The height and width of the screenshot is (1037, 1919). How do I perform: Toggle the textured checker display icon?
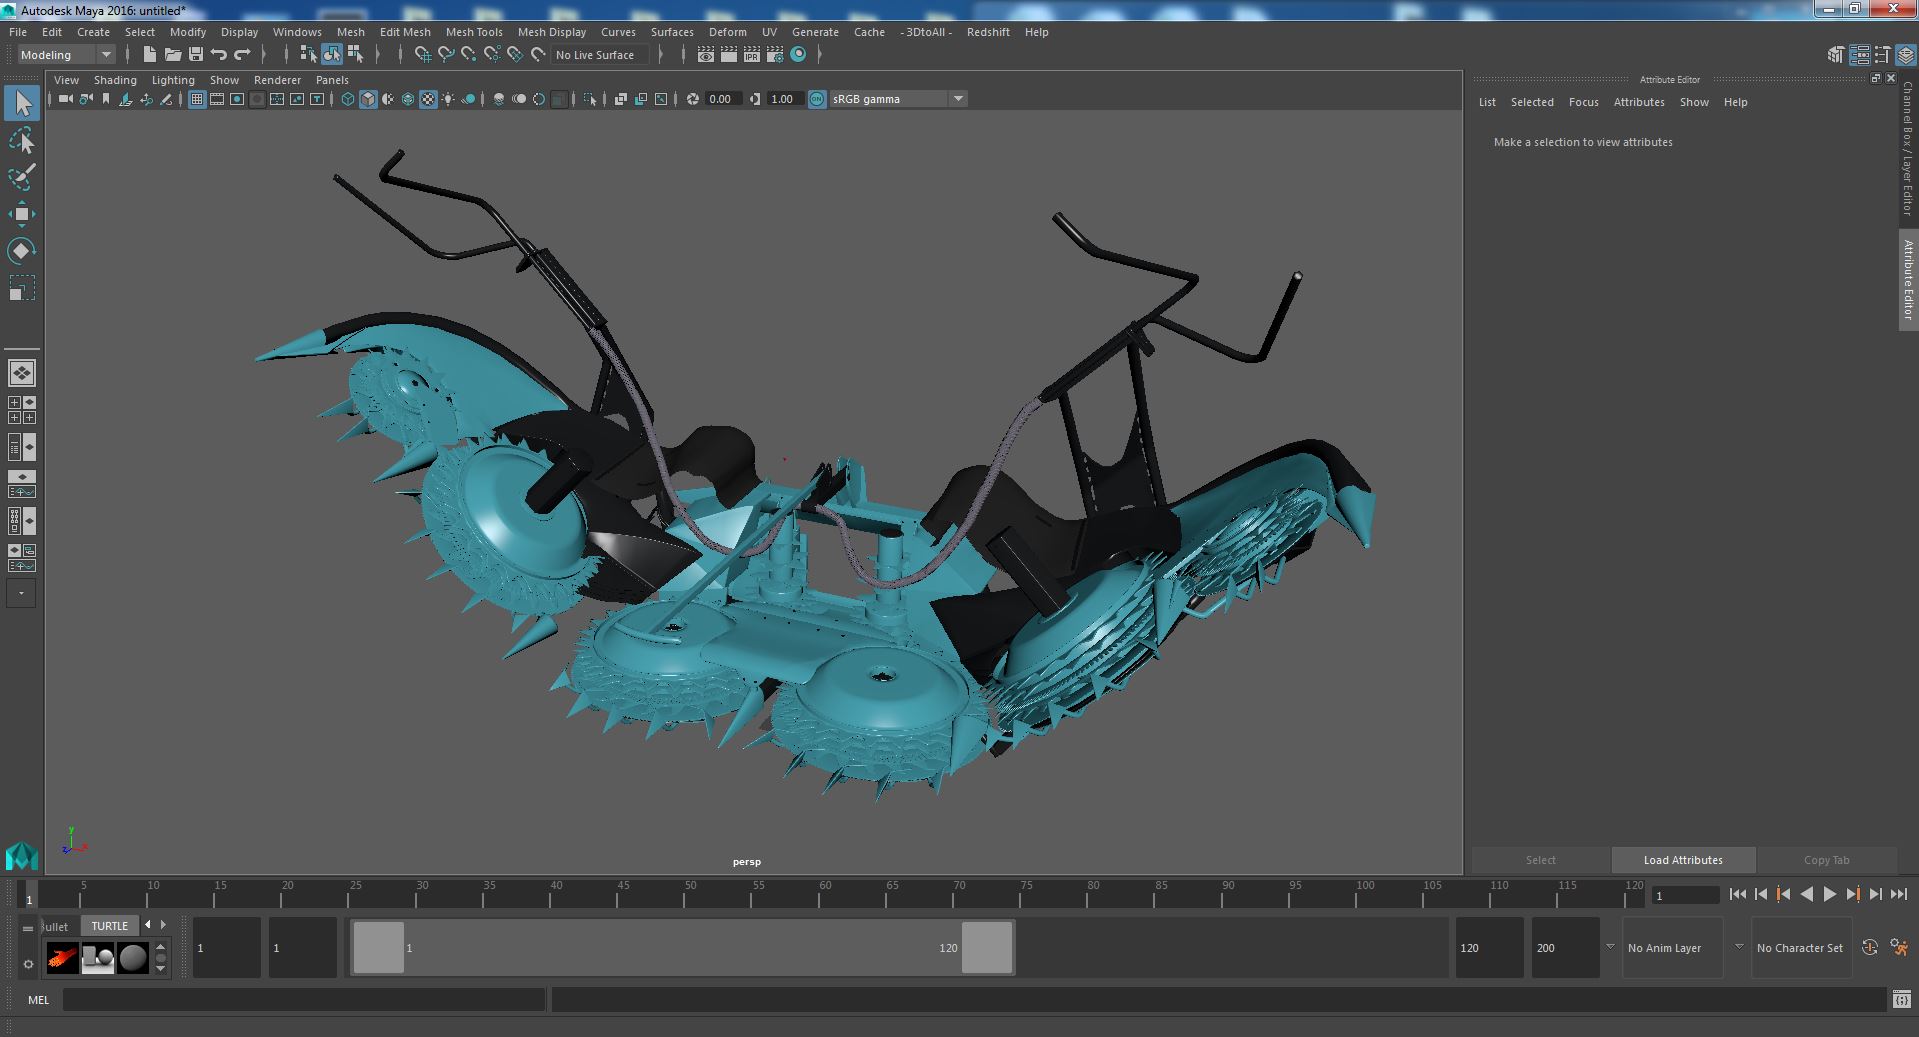[x=428, y=99]
